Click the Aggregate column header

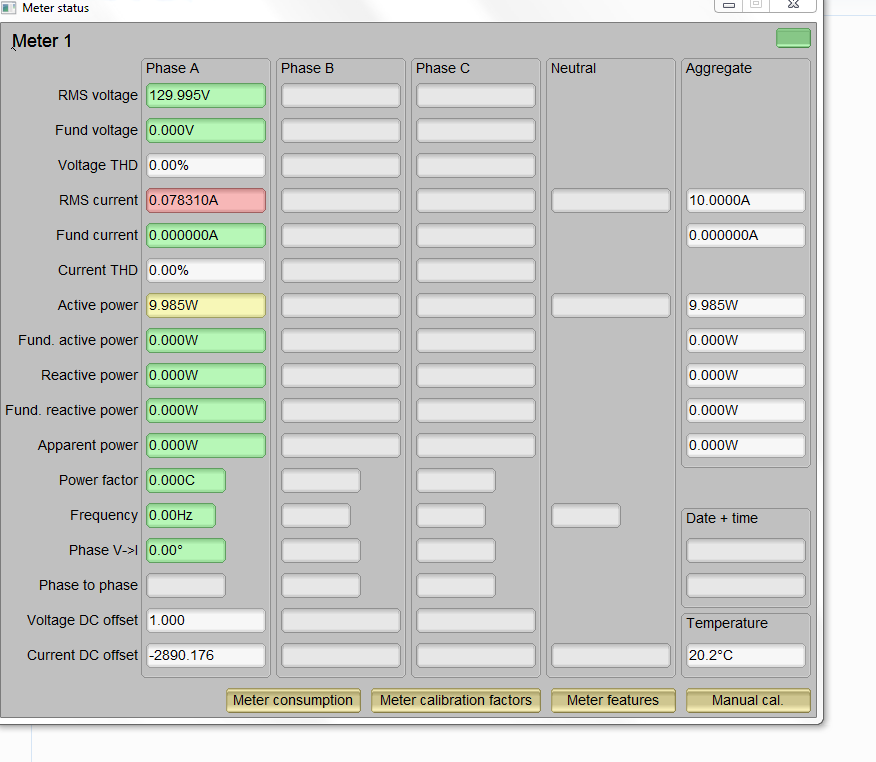coord(718,69)
